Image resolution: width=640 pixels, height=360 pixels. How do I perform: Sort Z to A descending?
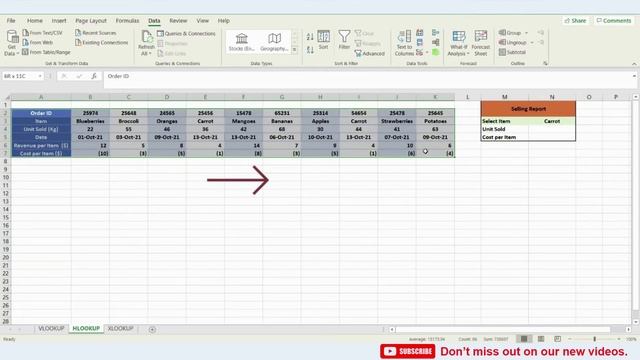[x=310, y=50]
